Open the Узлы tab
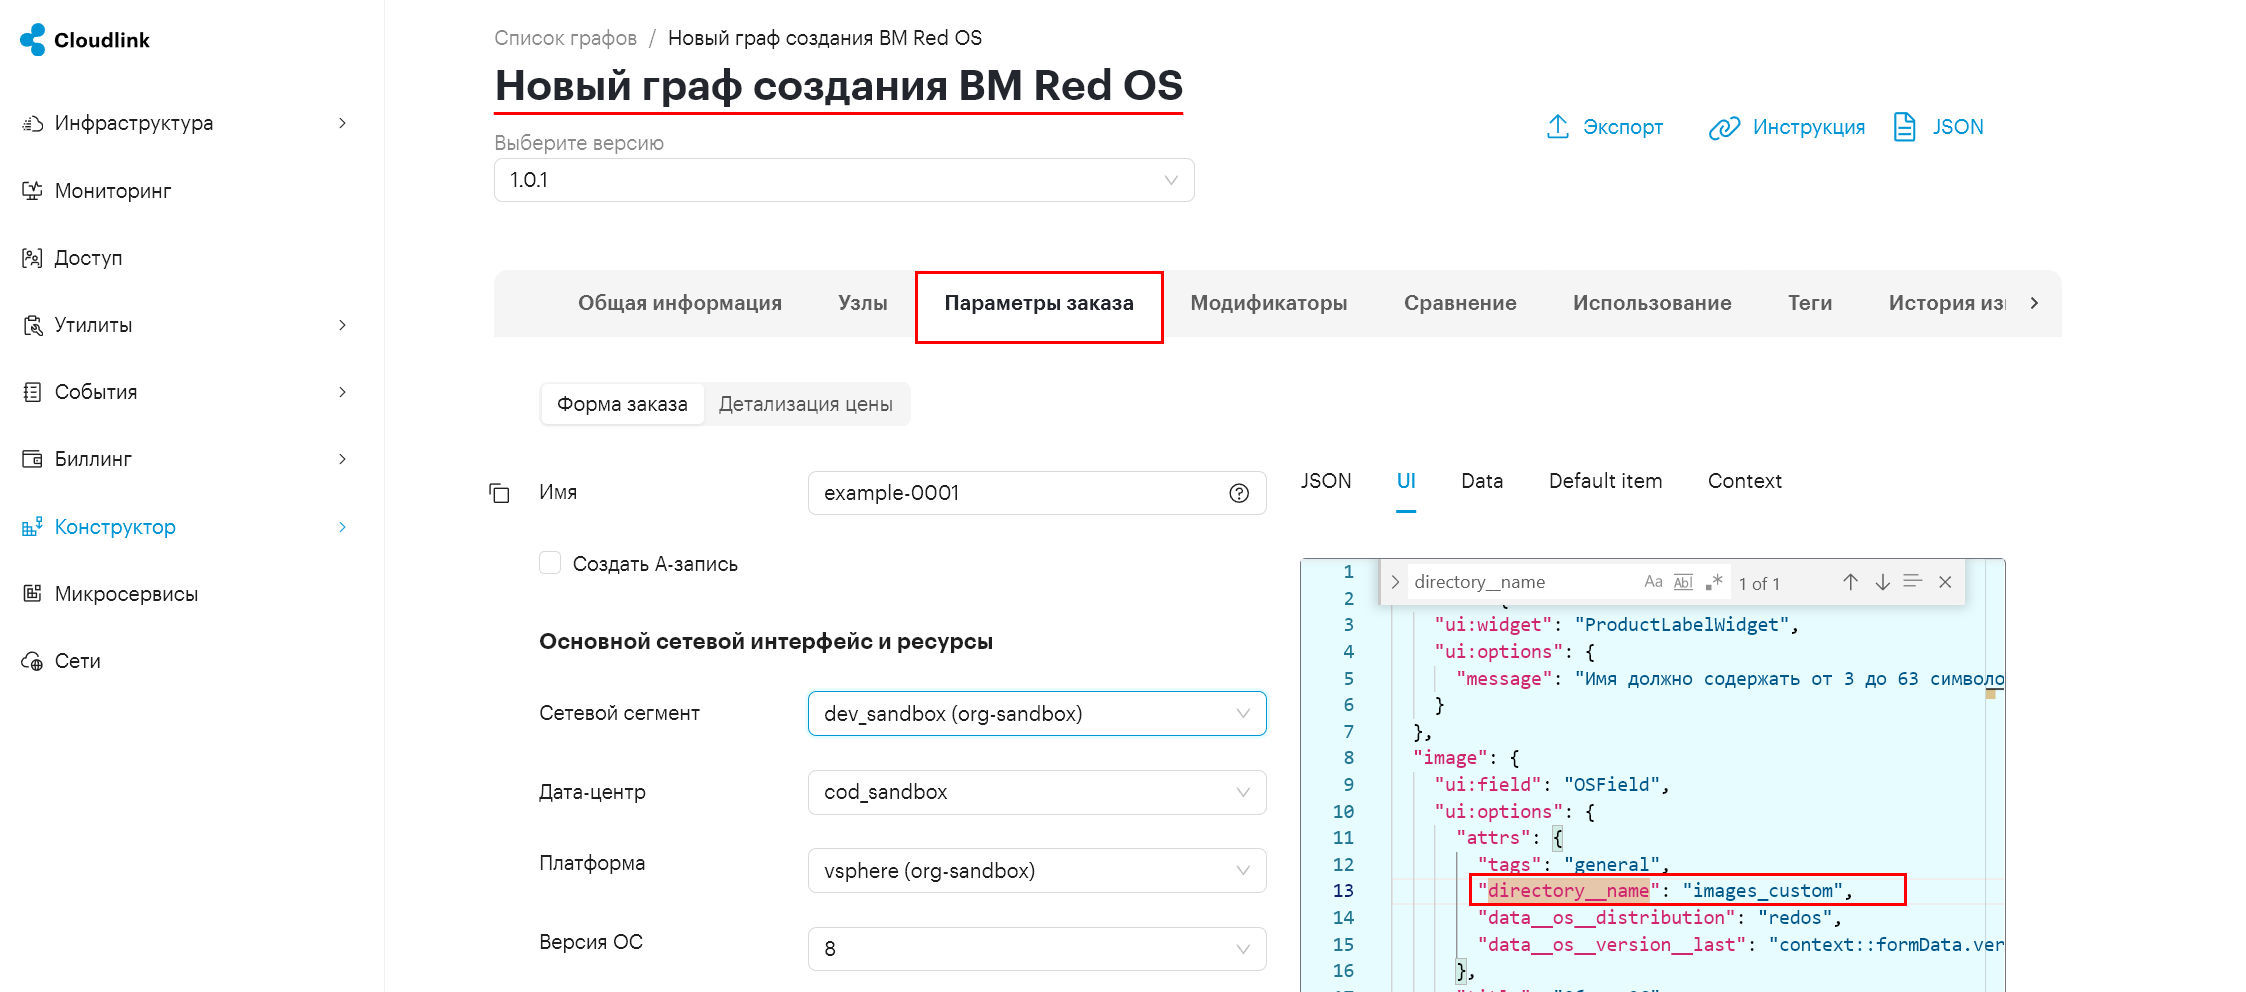This screenshot has width=2246, height=992. pos(863,303)
